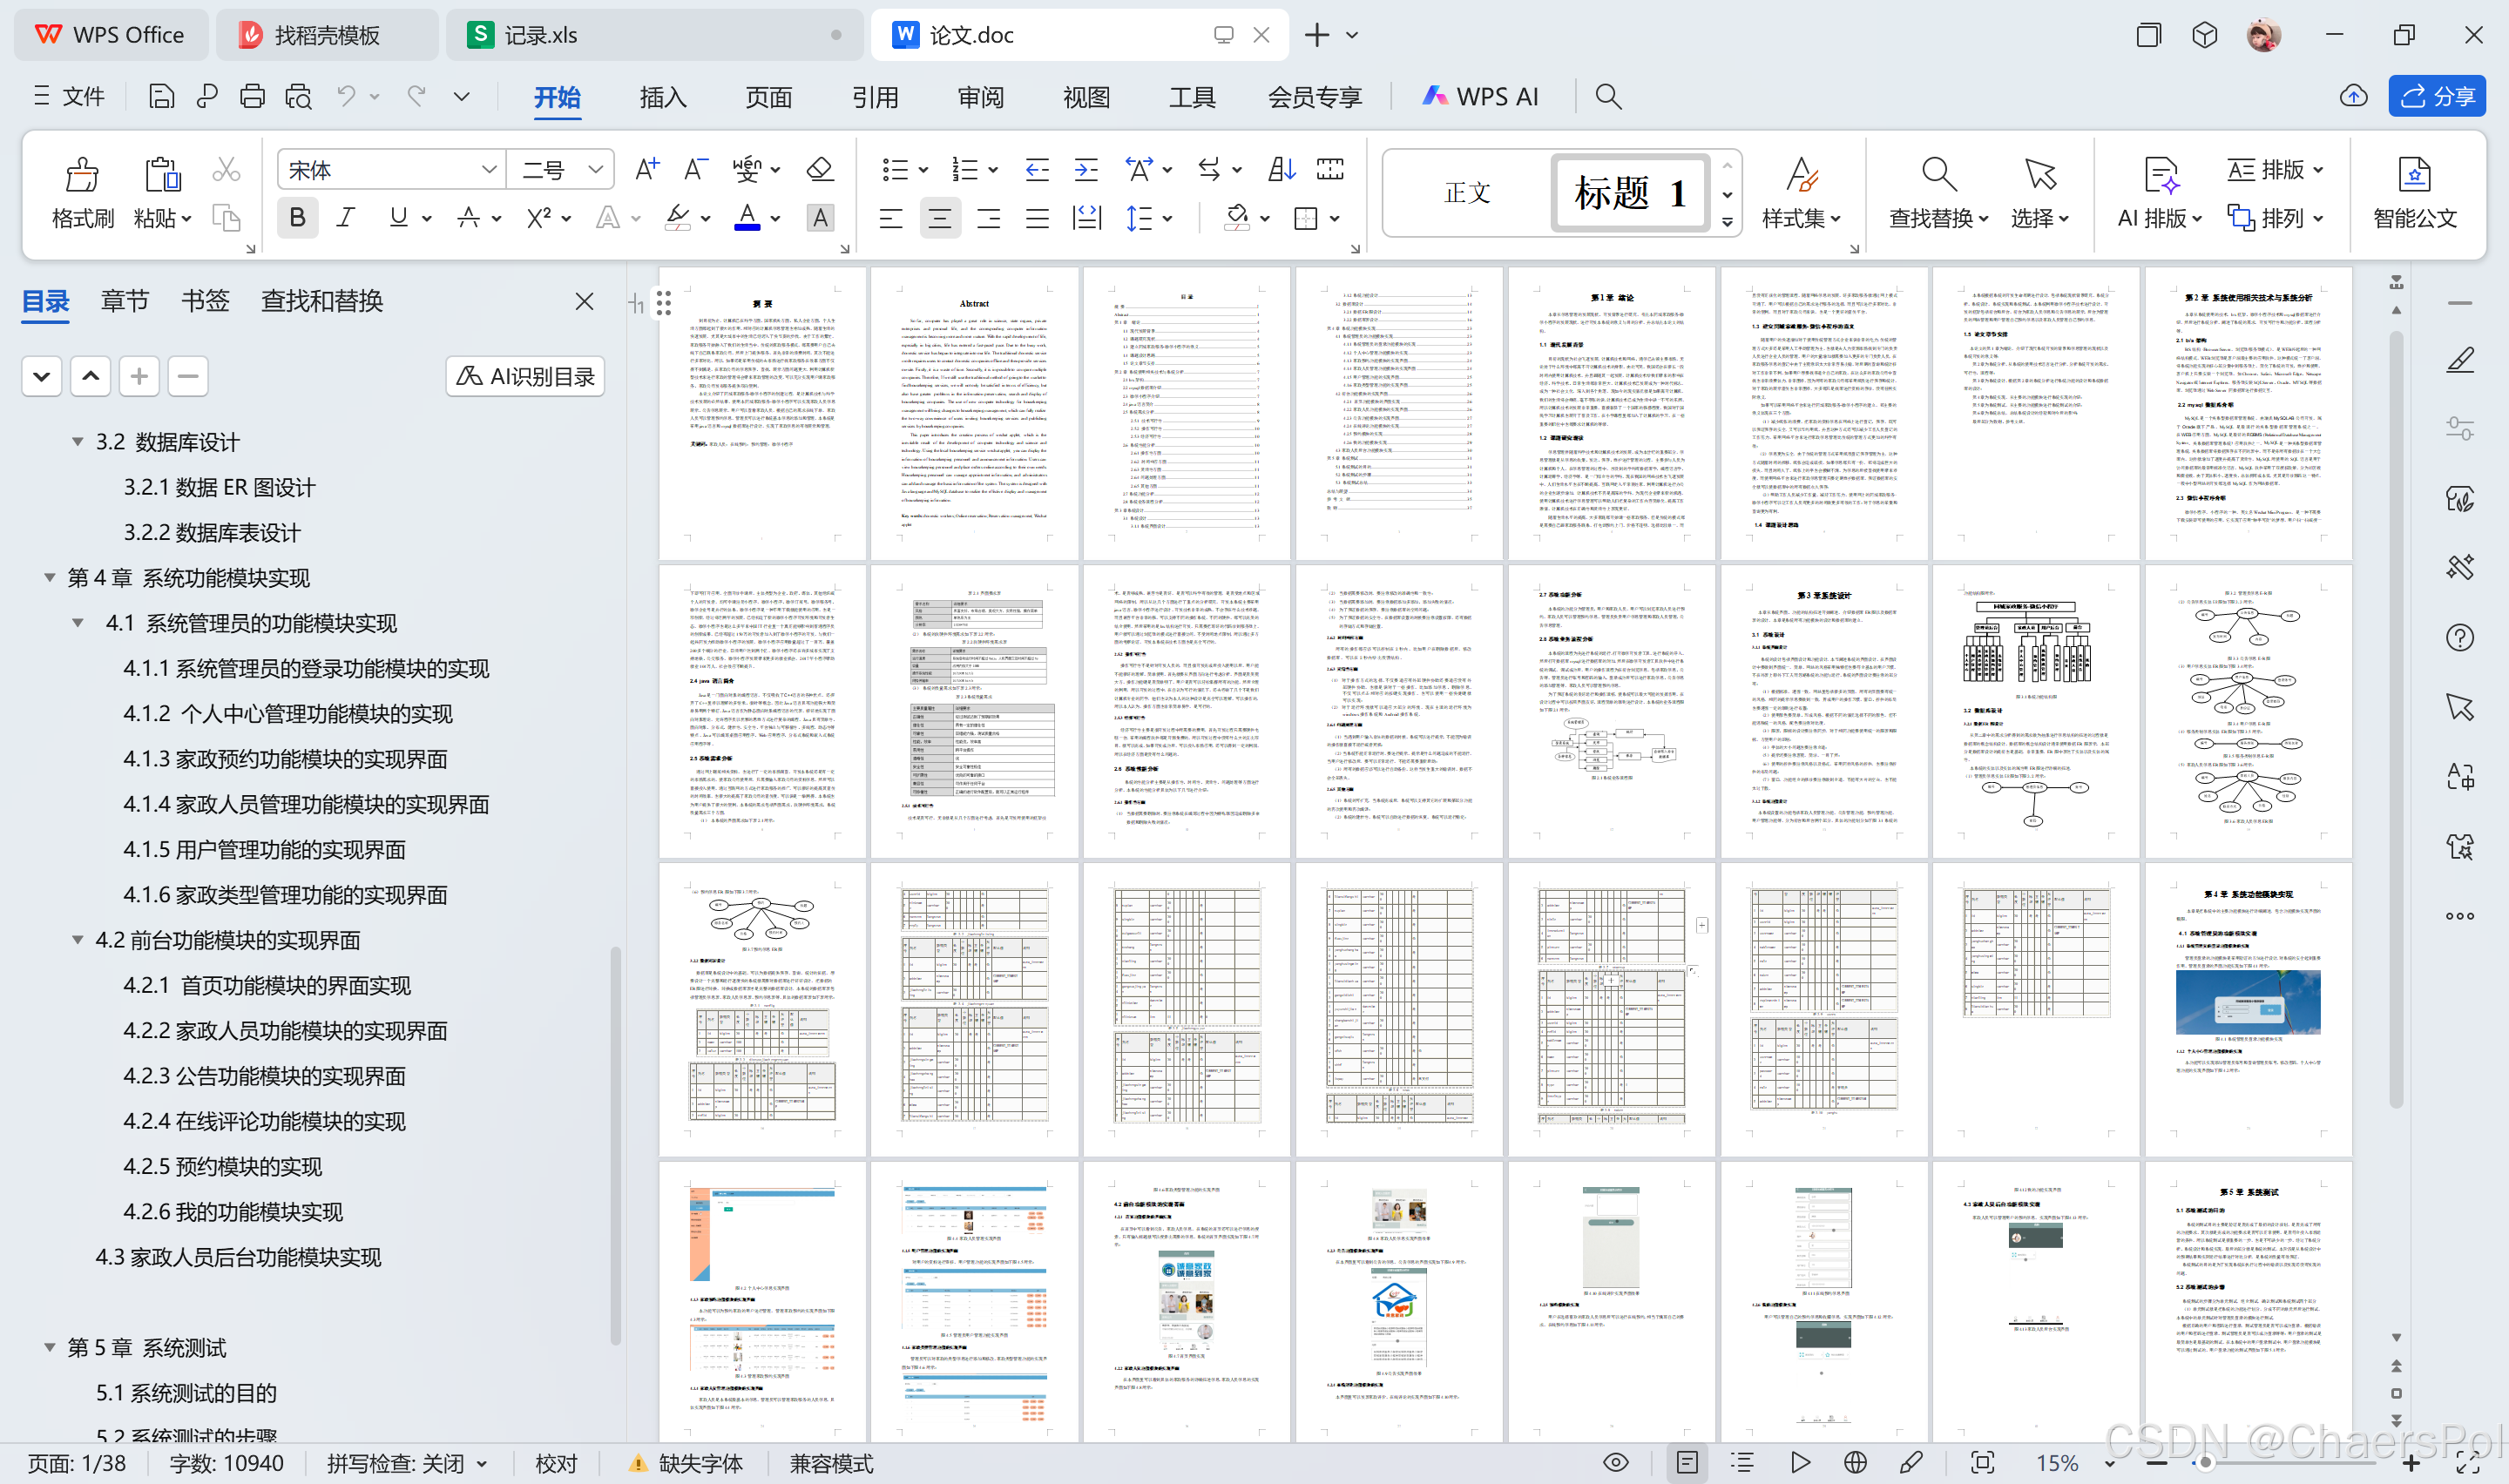Click the Print icon in quick toolbar
The image size is (2509, 1484).
pyautogui.click(x=252, y=96)
